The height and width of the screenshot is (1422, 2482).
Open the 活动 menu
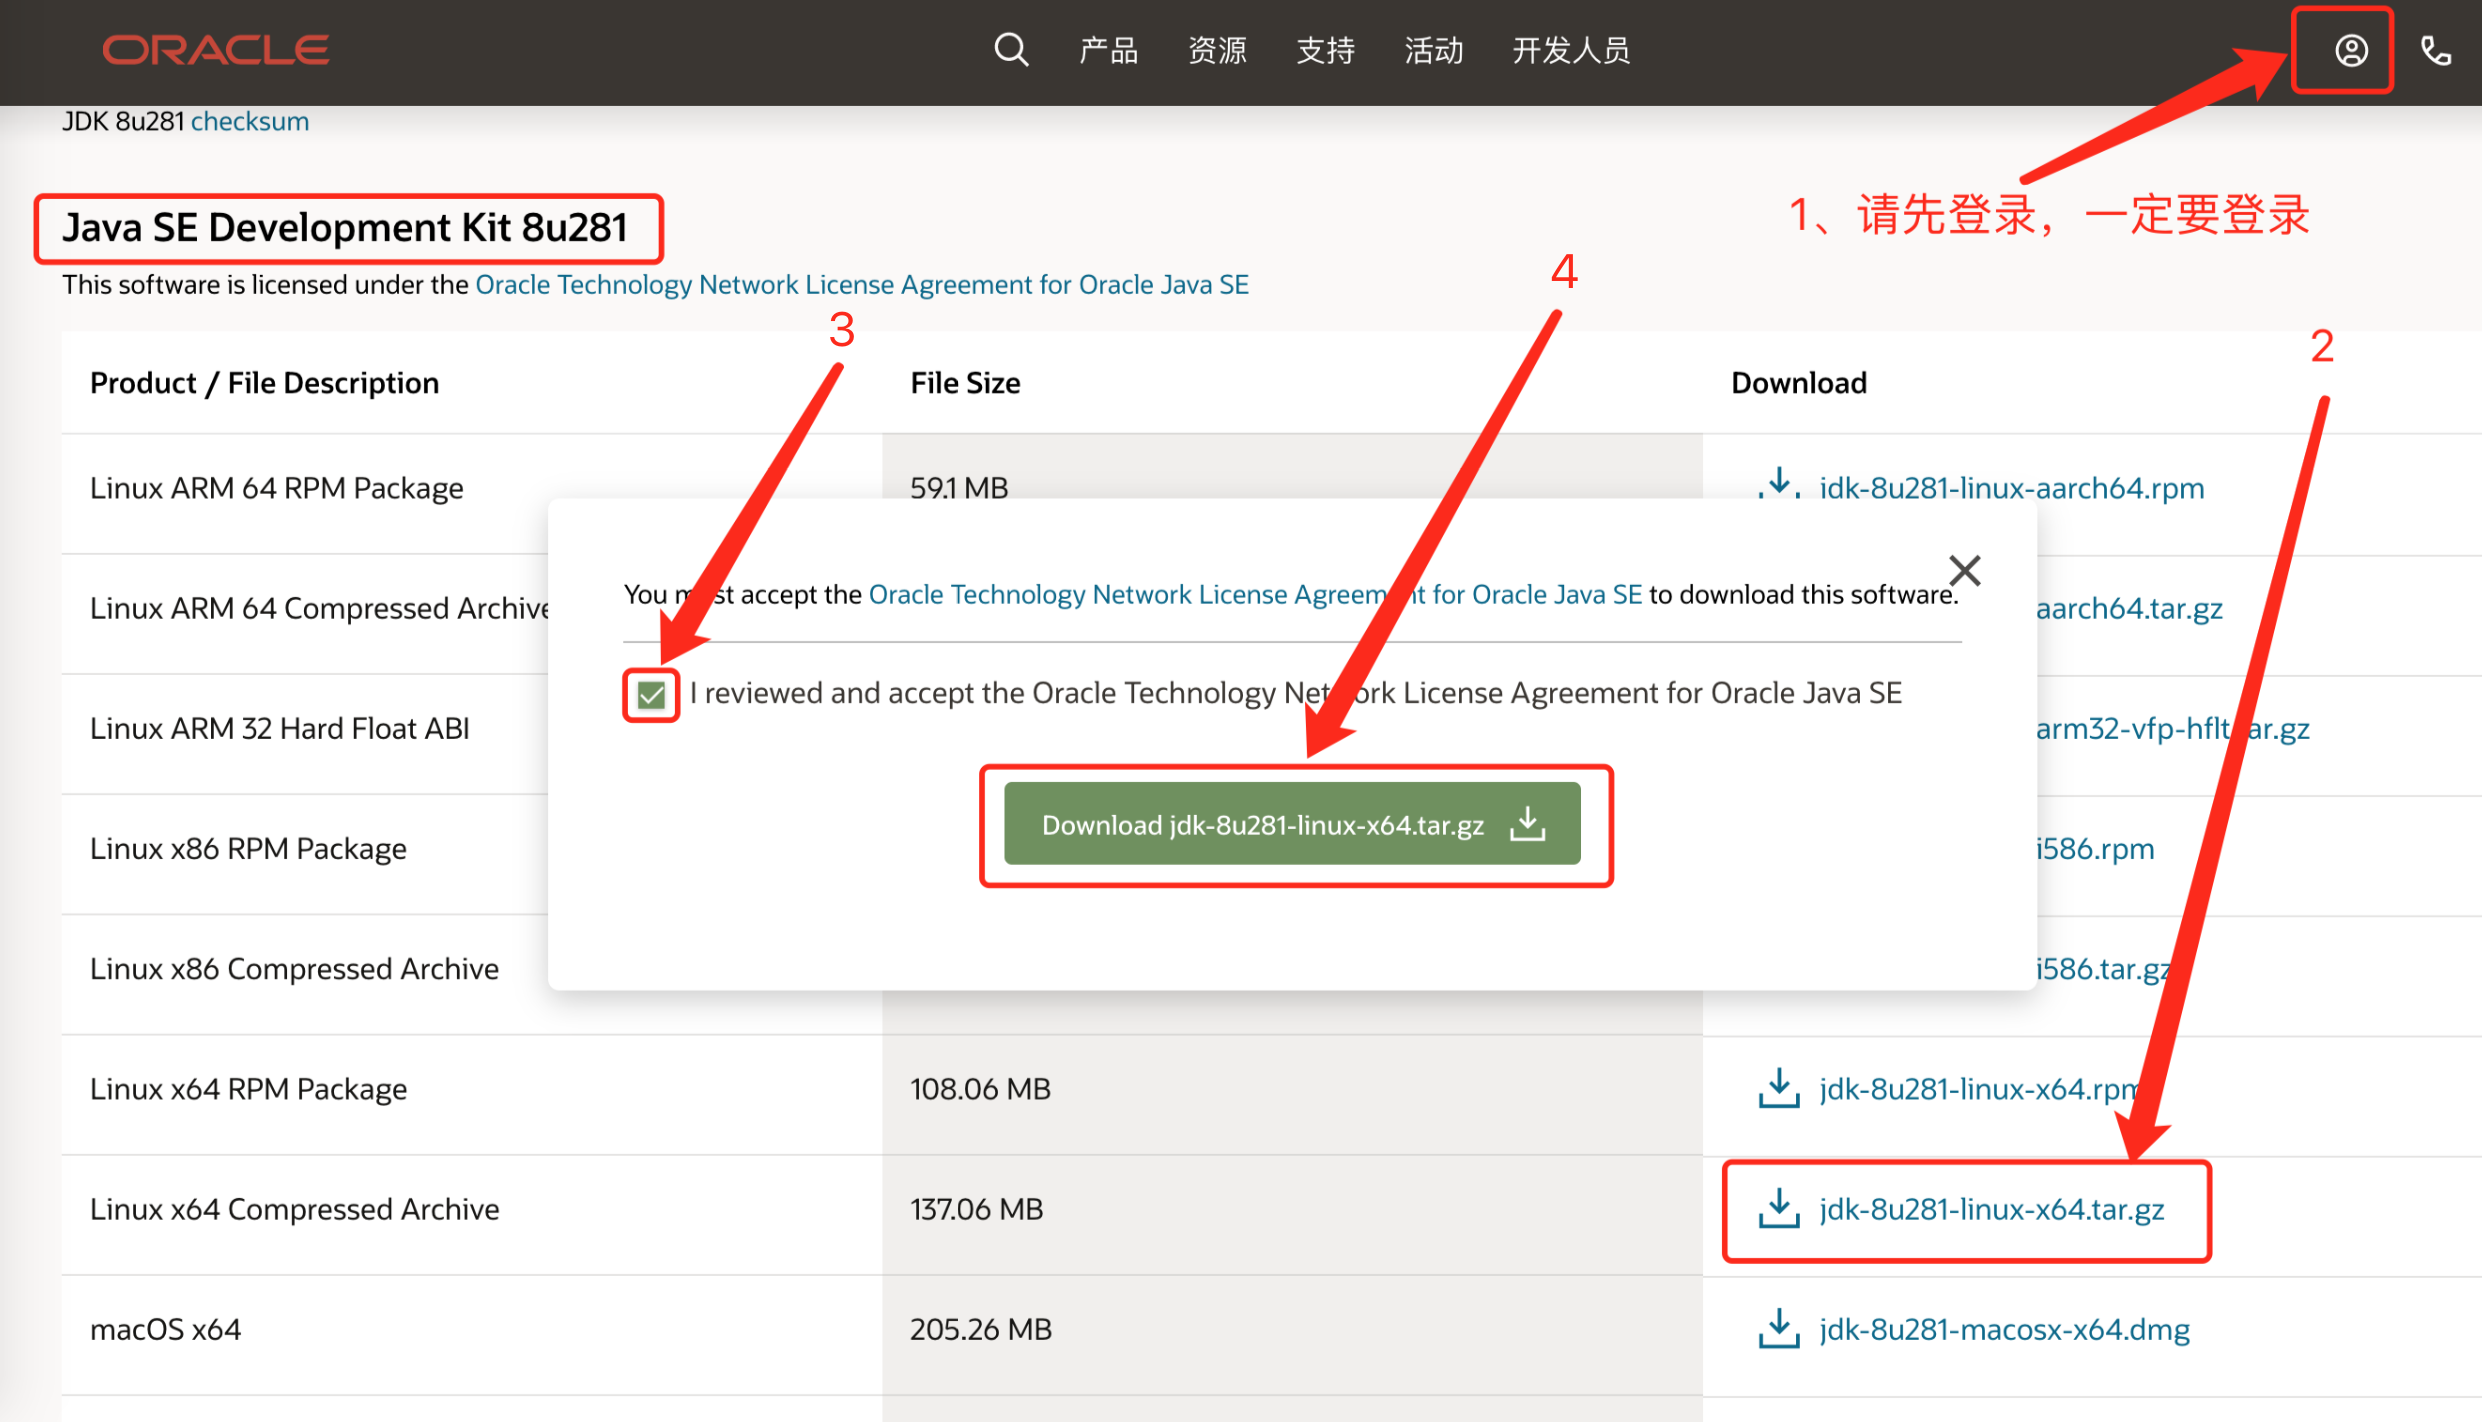[1433, 50]
